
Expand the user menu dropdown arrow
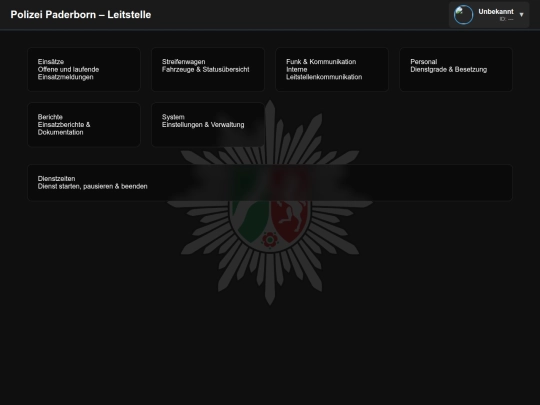tap(521, 14)
